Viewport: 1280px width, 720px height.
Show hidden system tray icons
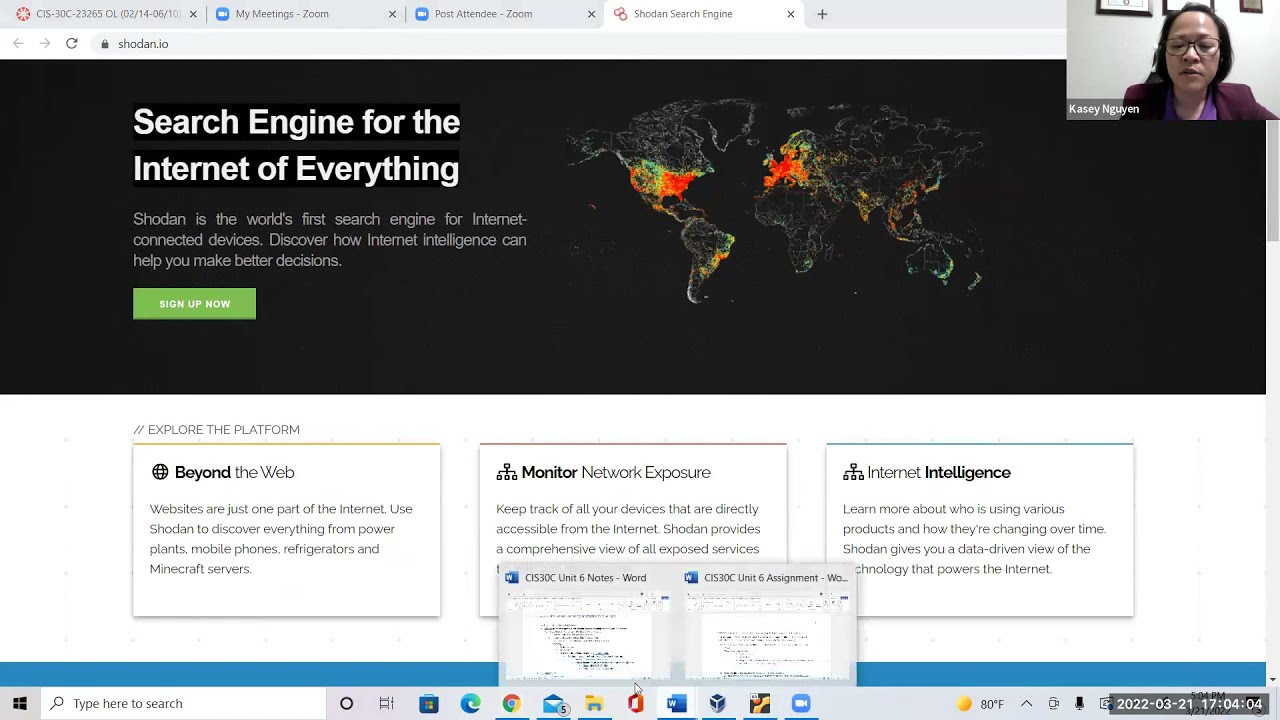(x=1026, y=704)
